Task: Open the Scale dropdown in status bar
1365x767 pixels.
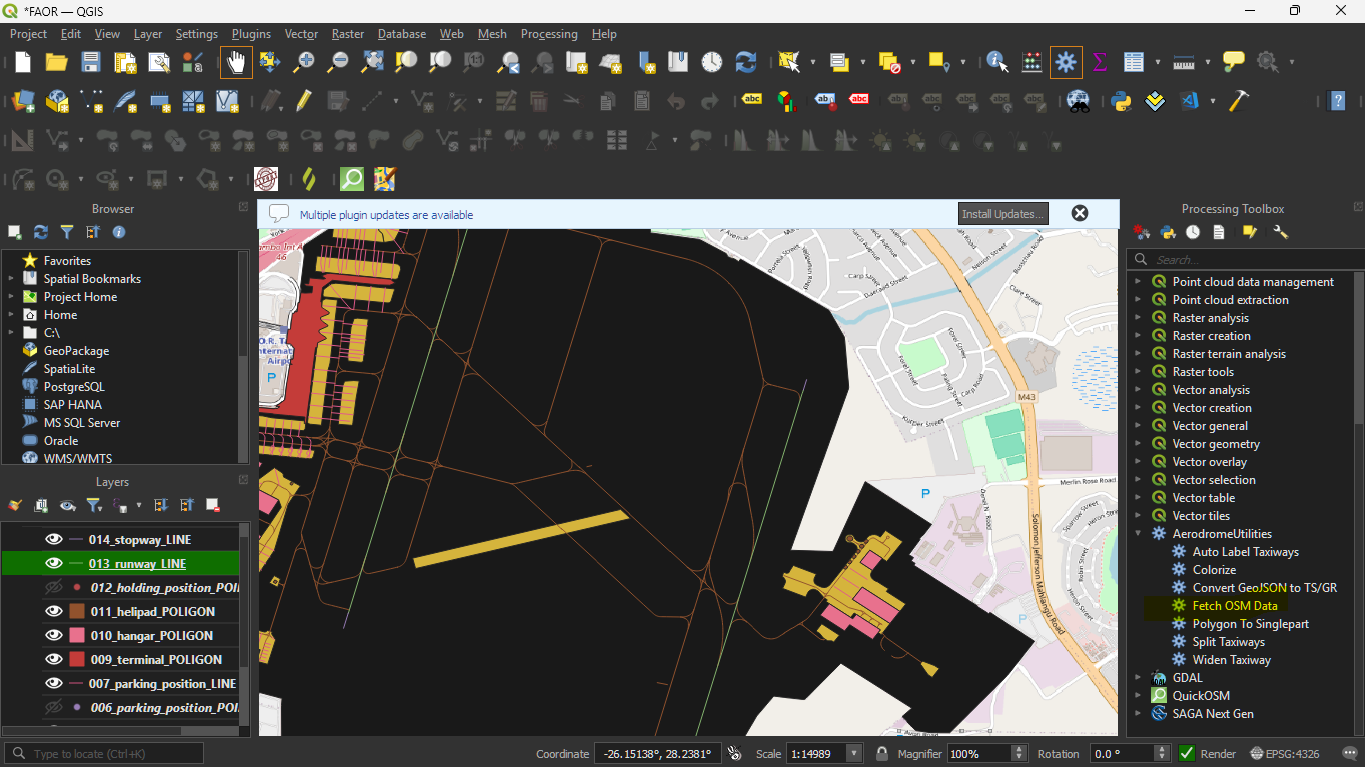Action: pyautogui.click(x=854, y=754)
